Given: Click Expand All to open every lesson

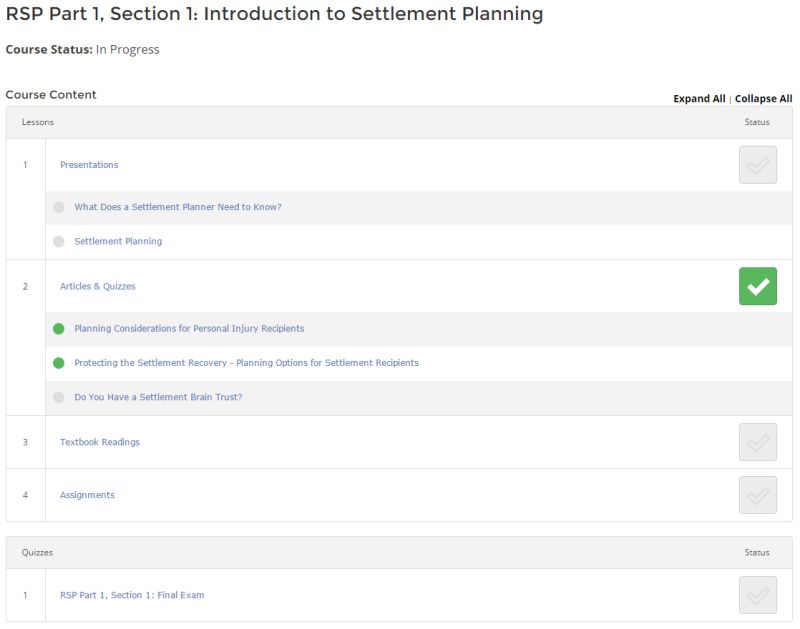Looking at the screenshot, I should (x=699, y=98).
